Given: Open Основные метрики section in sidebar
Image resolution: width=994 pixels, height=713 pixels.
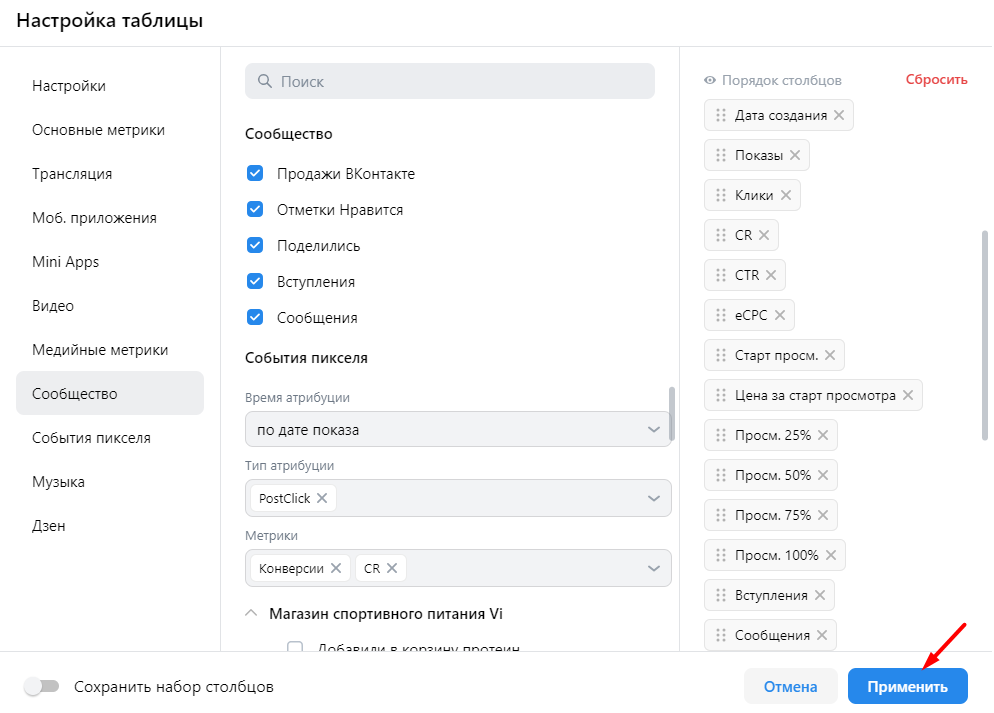Looking at the screenshot, I should pos(98,130).
